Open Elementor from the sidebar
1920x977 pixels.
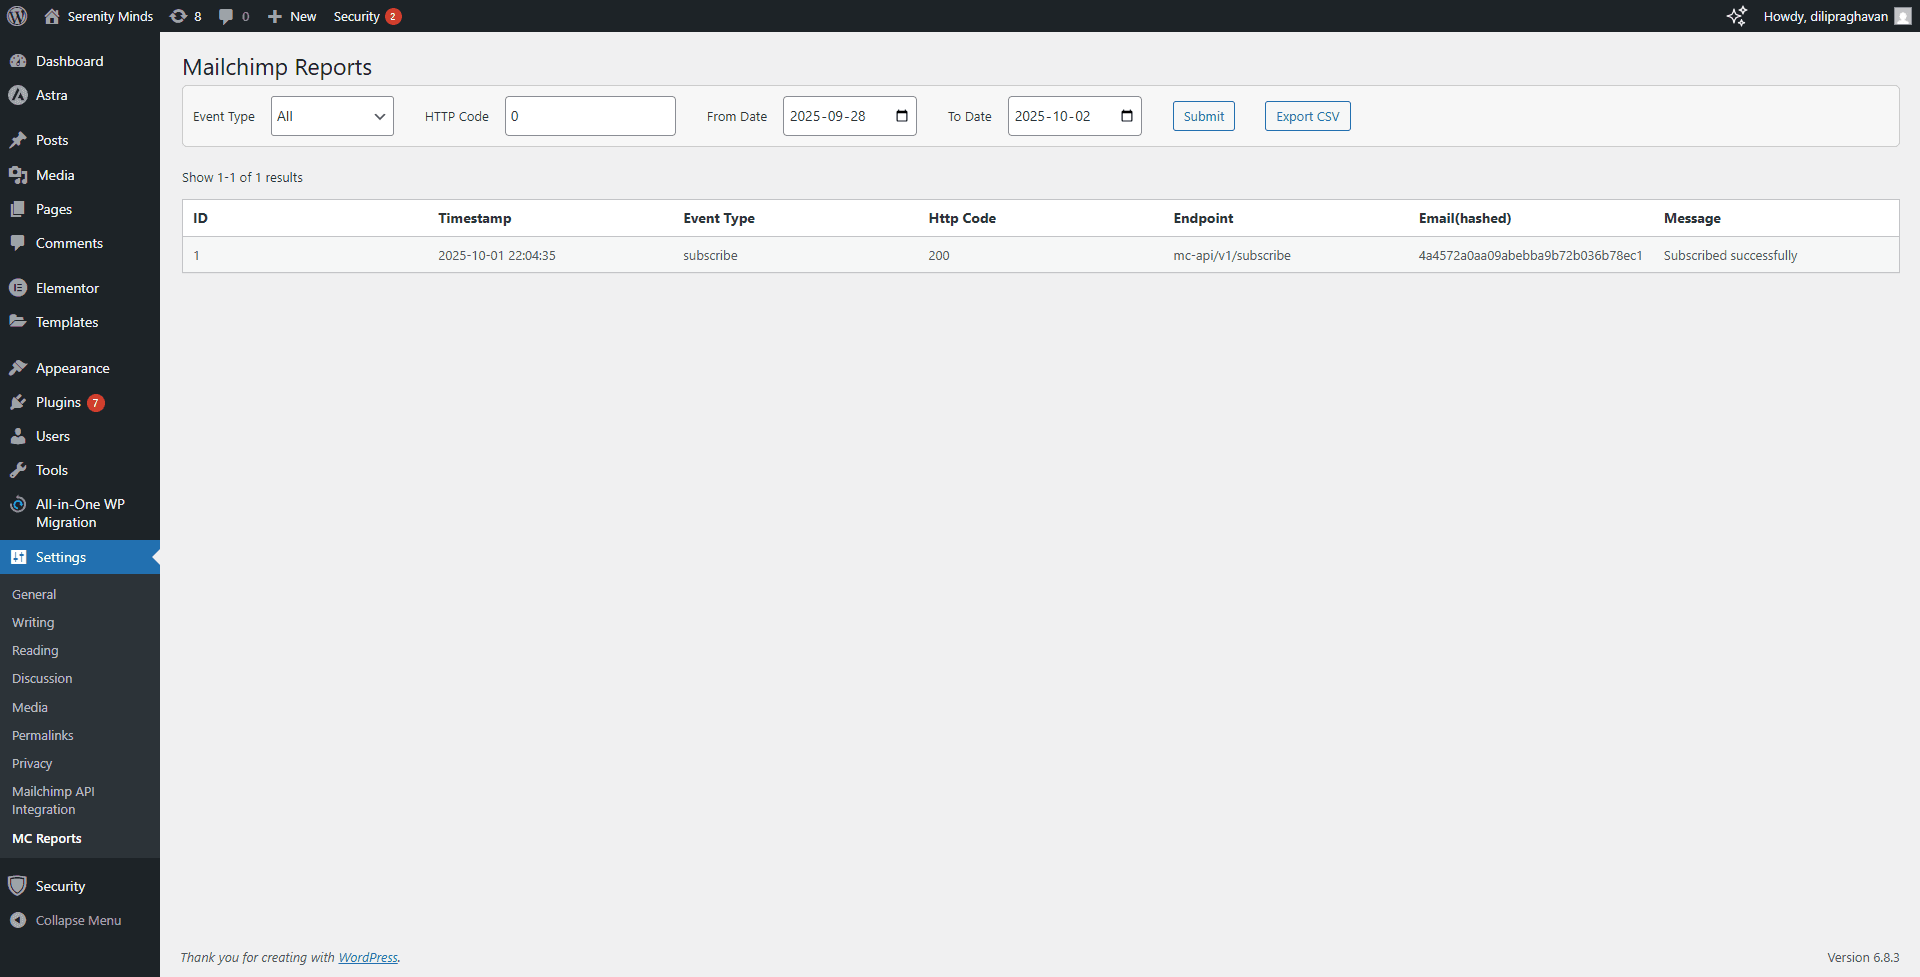tap(67, 288)
